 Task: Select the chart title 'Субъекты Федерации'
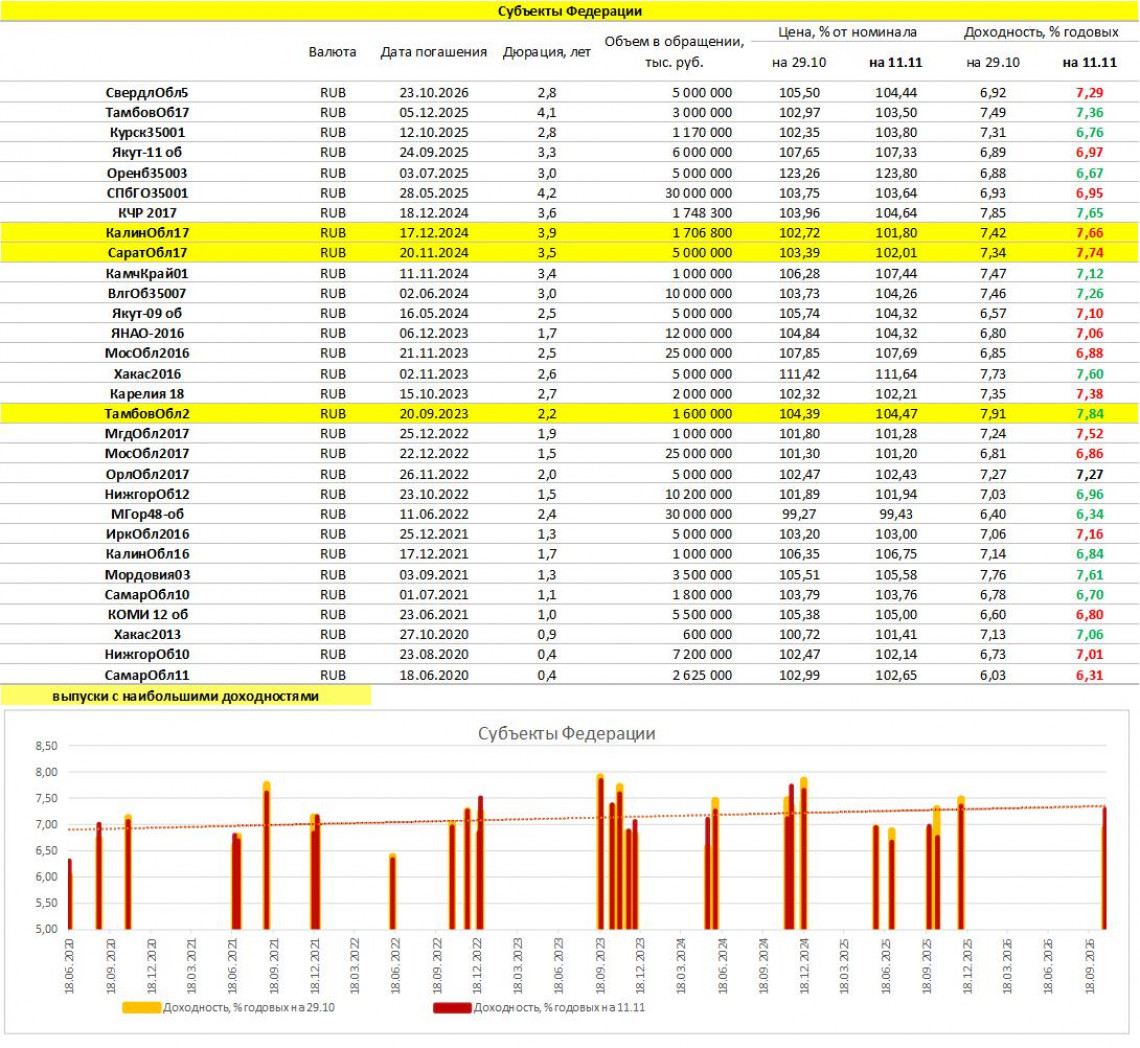[566, 733]
